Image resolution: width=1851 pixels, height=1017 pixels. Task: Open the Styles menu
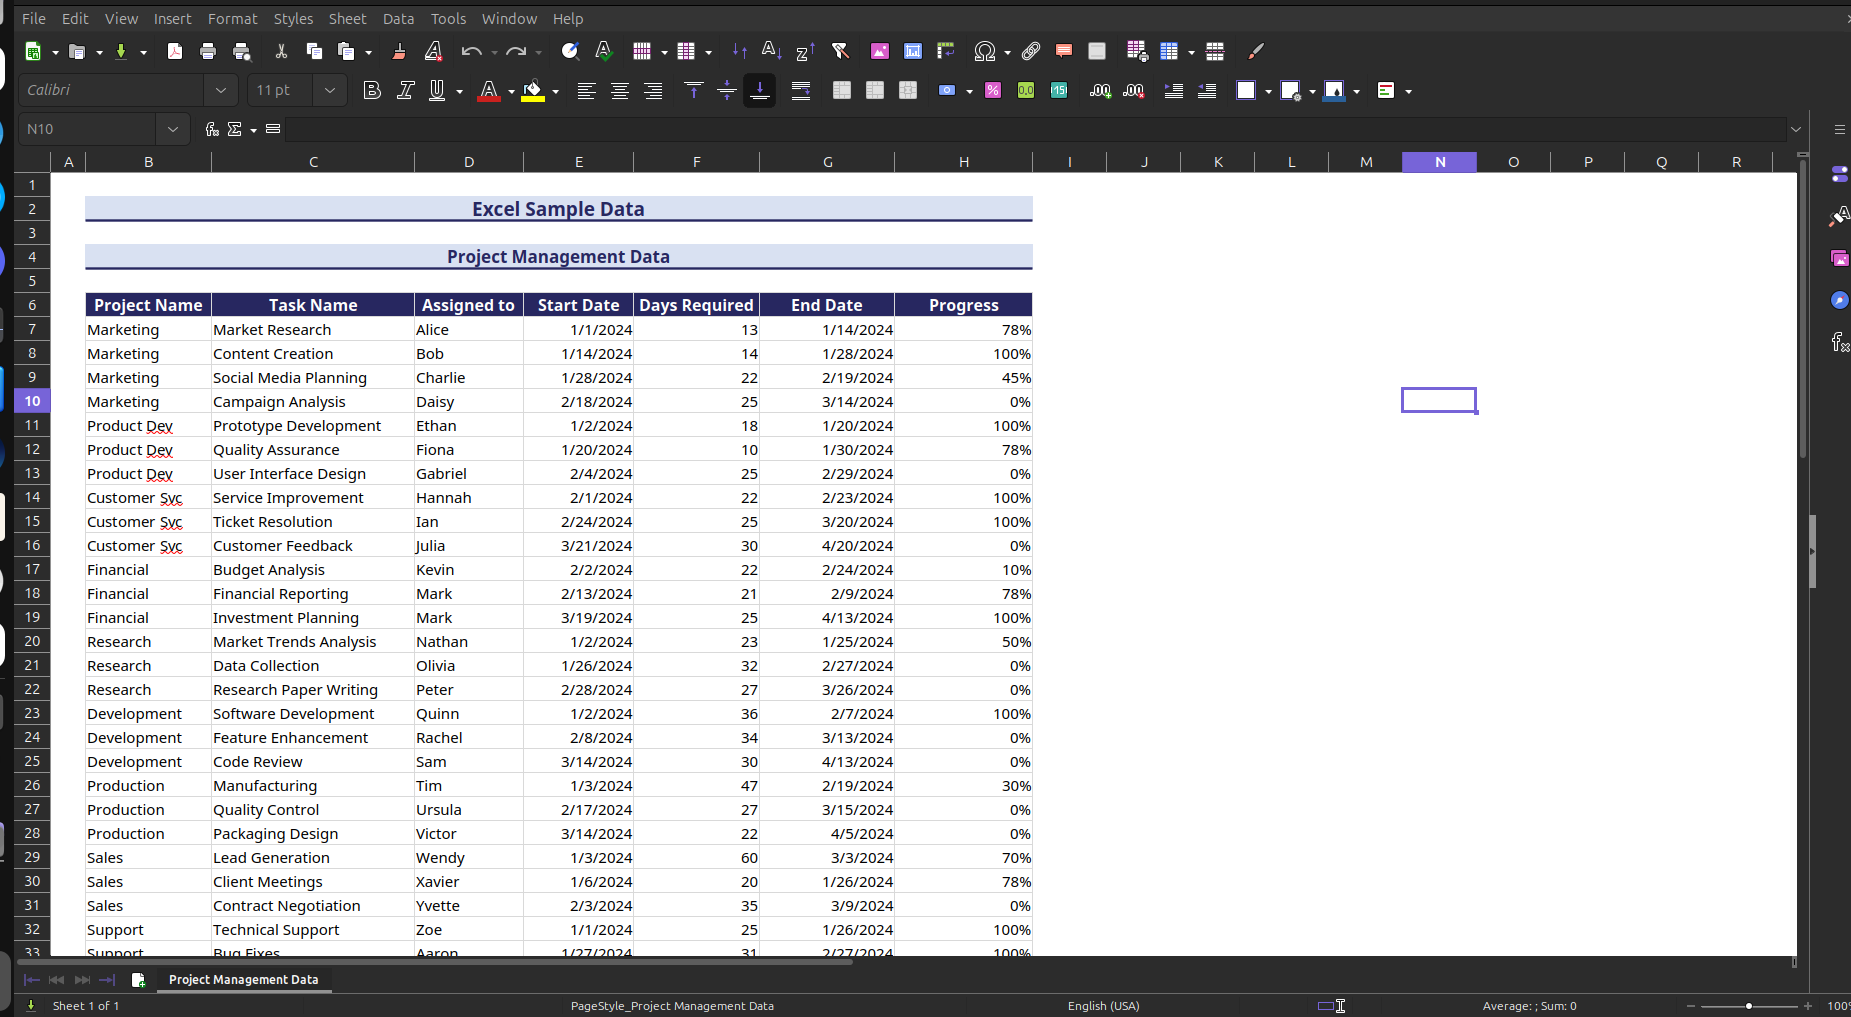pyautogui.click(x=293, y=18)
